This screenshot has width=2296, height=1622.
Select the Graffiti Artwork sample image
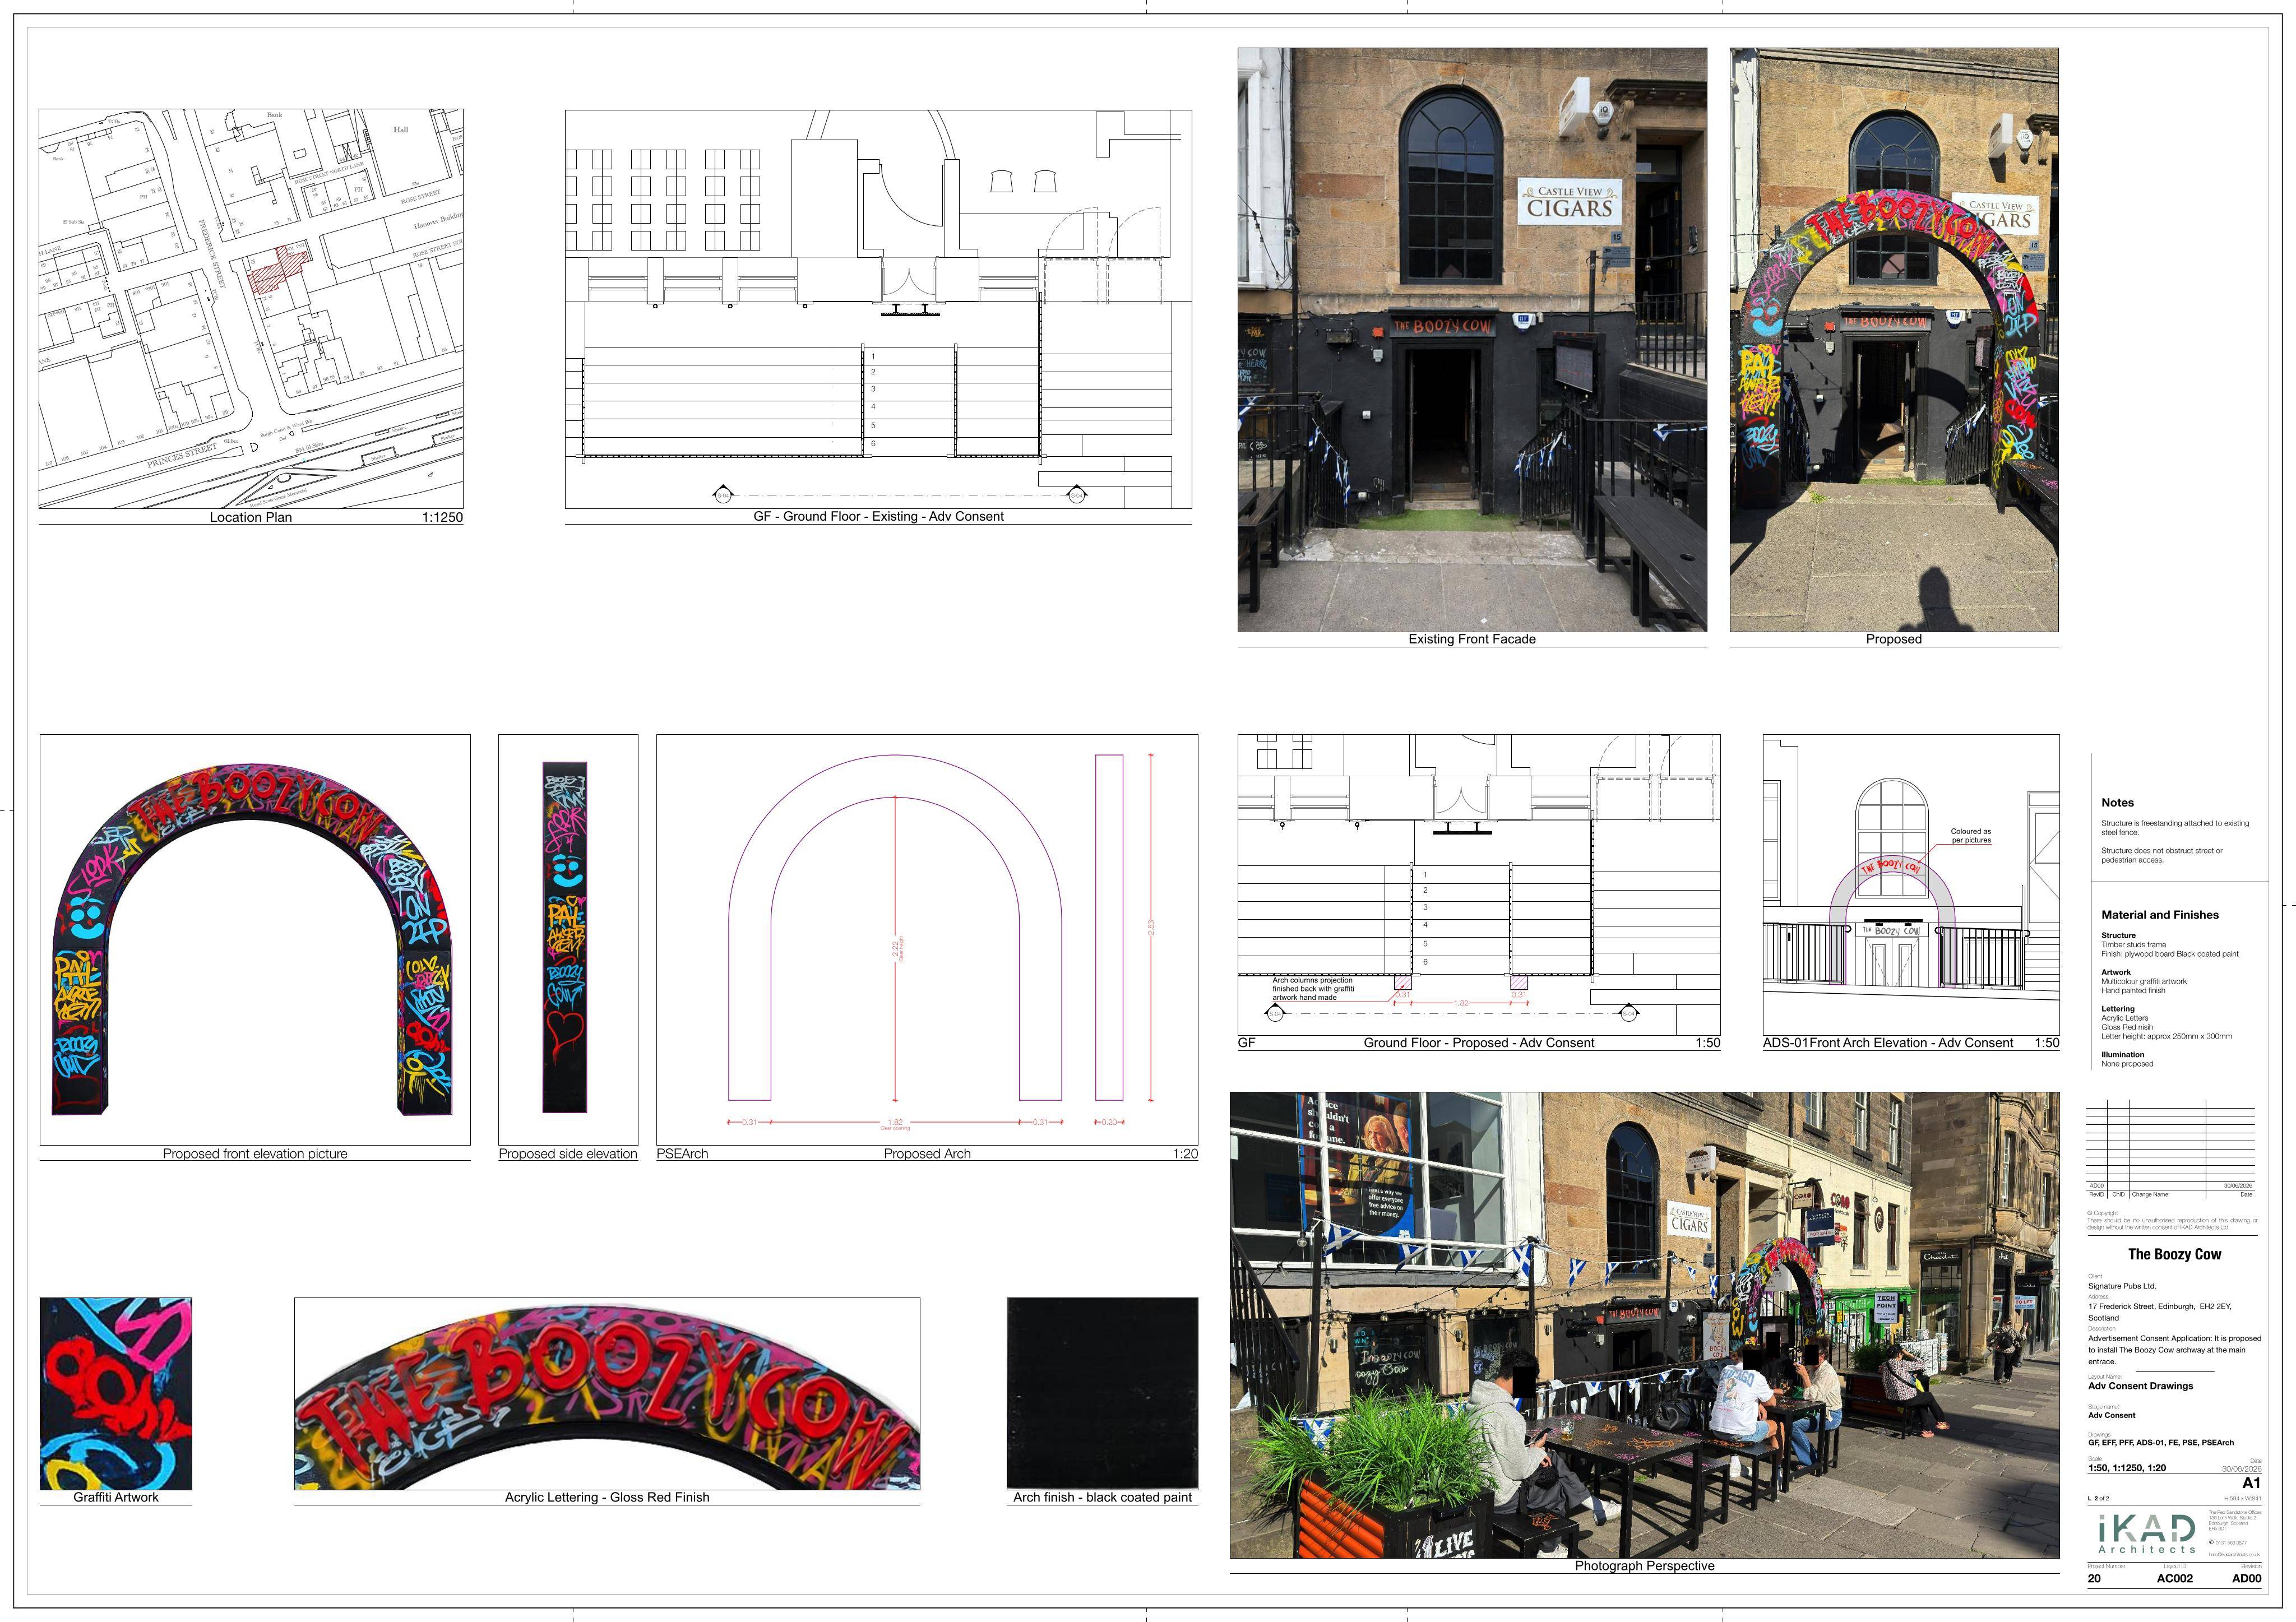point(116,1393)
